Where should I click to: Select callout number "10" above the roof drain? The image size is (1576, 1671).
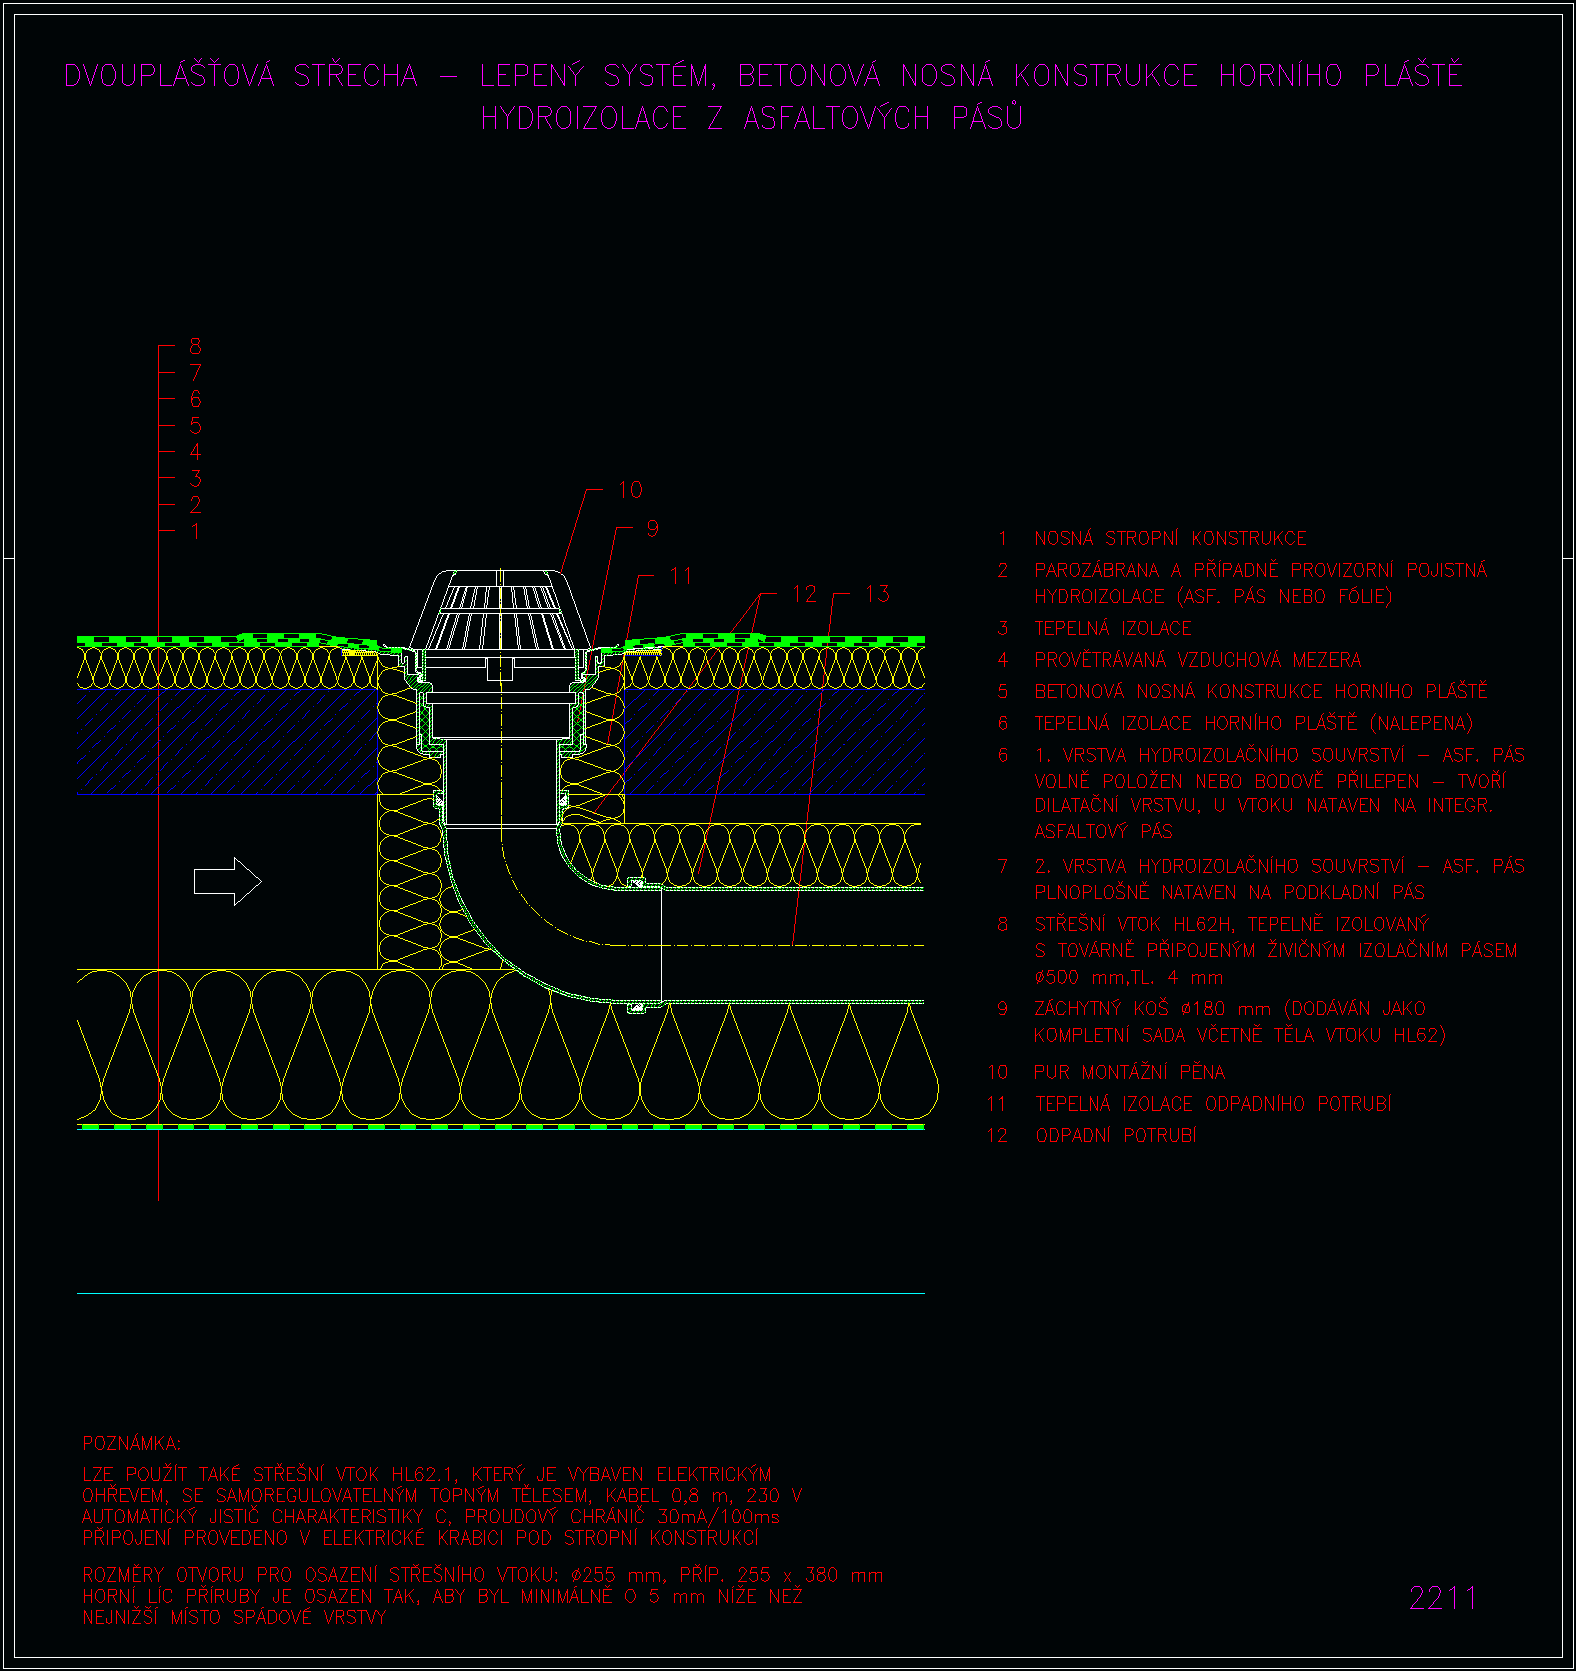[x=630, y=490]
